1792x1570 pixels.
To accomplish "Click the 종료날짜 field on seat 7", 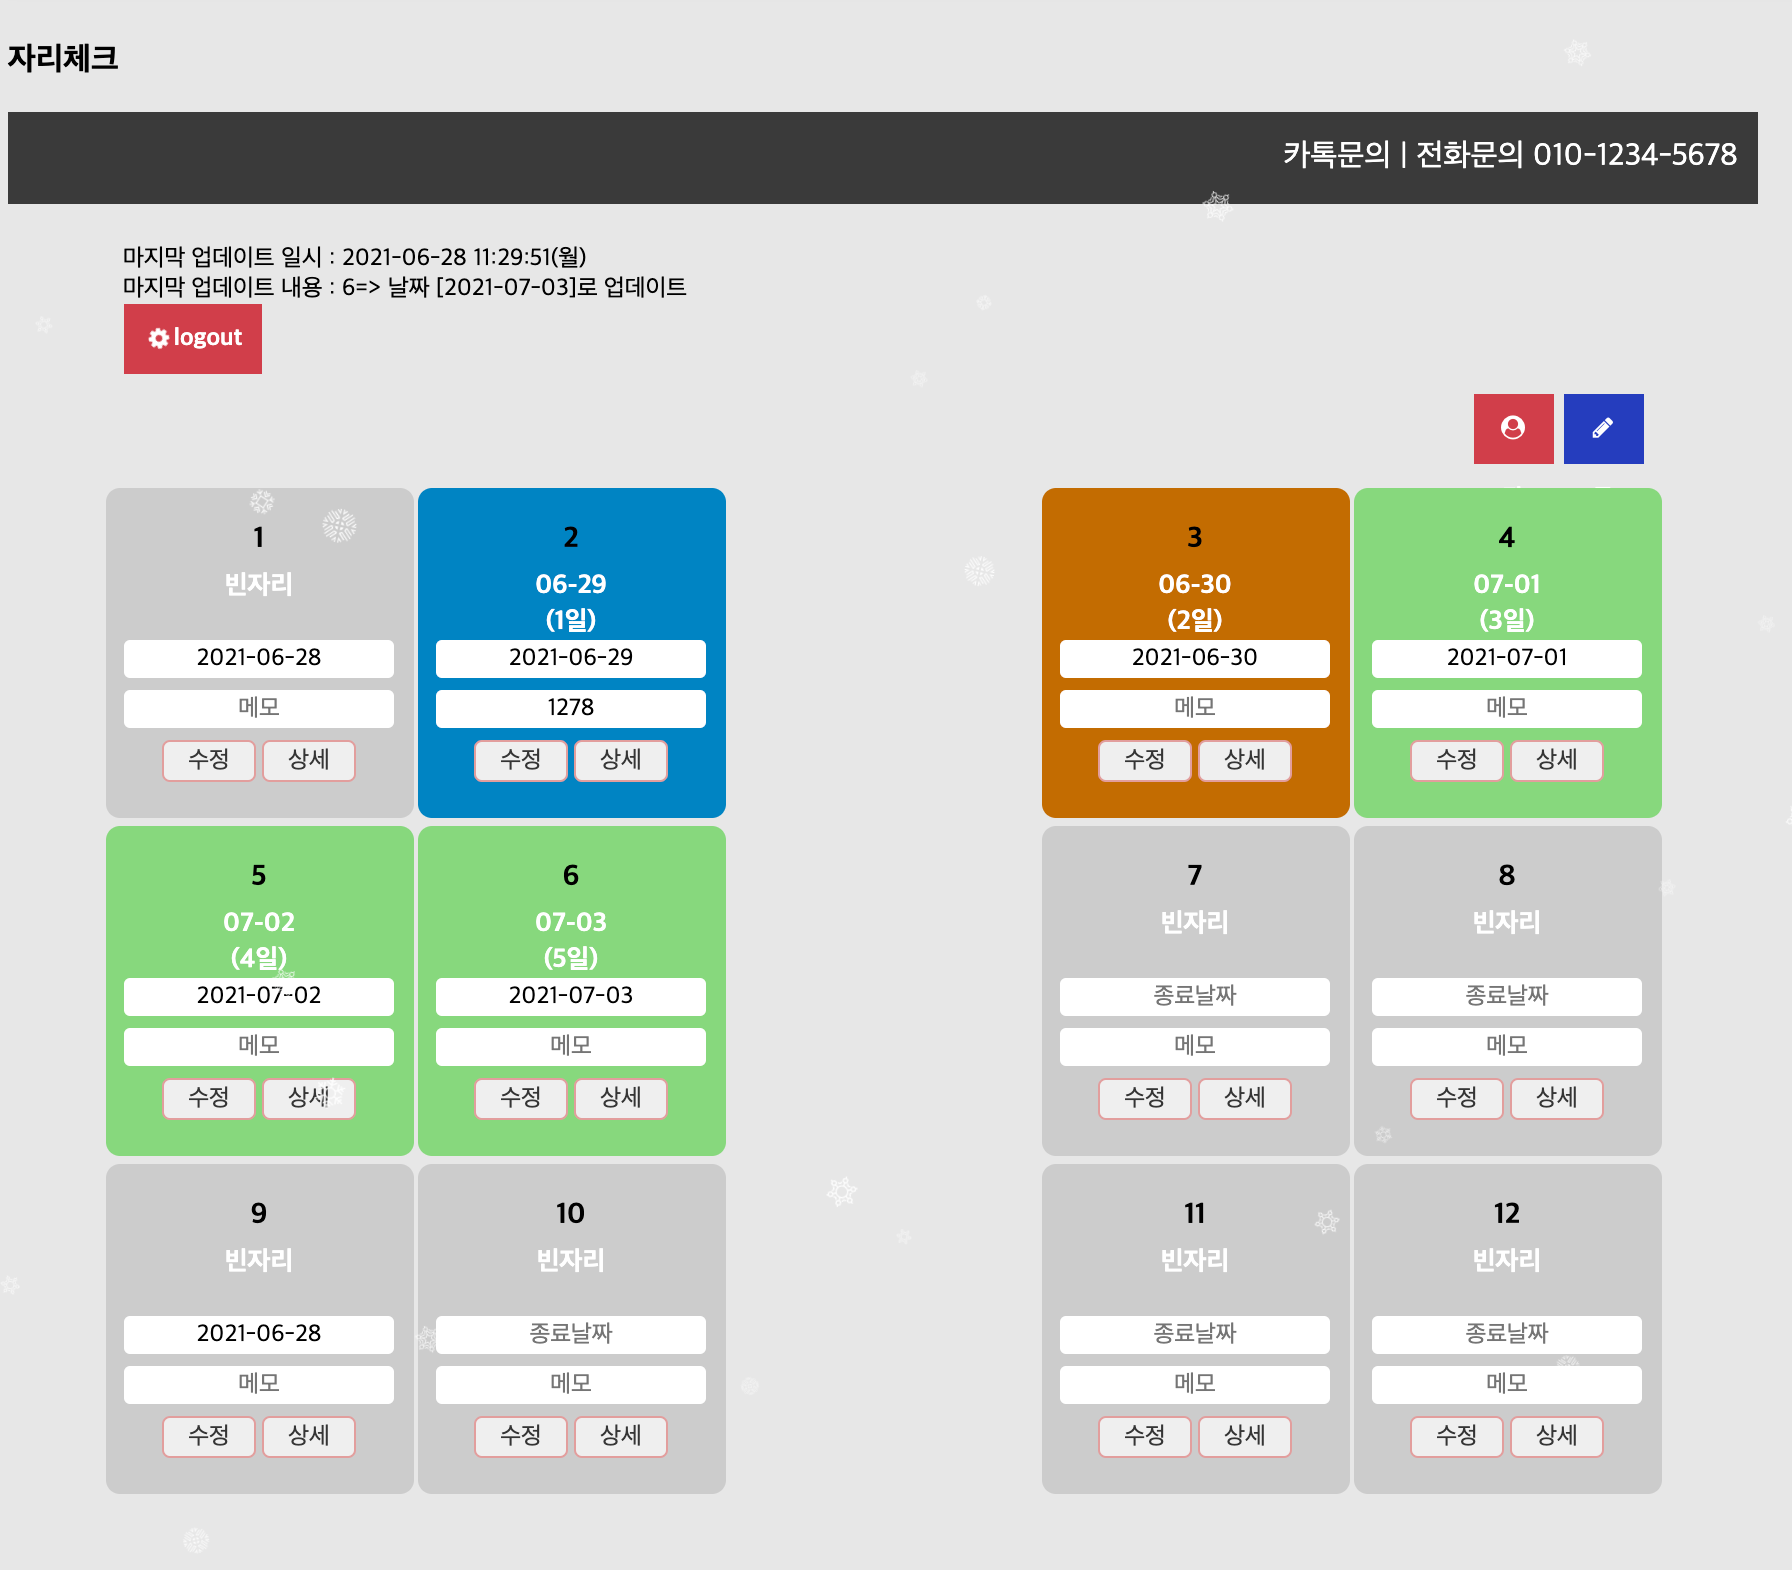I will 1194,995.
